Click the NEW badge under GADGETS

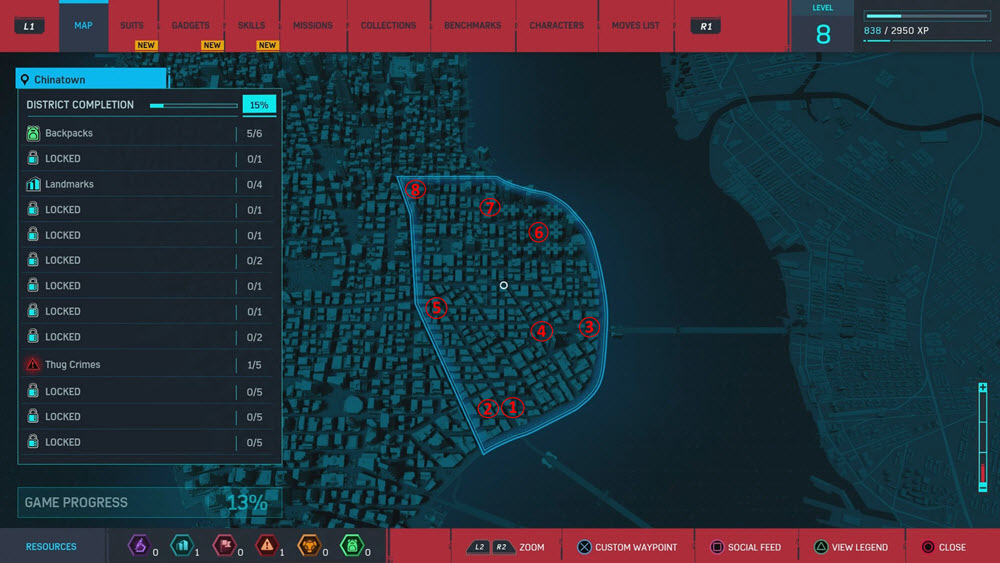tap(212, 45)
